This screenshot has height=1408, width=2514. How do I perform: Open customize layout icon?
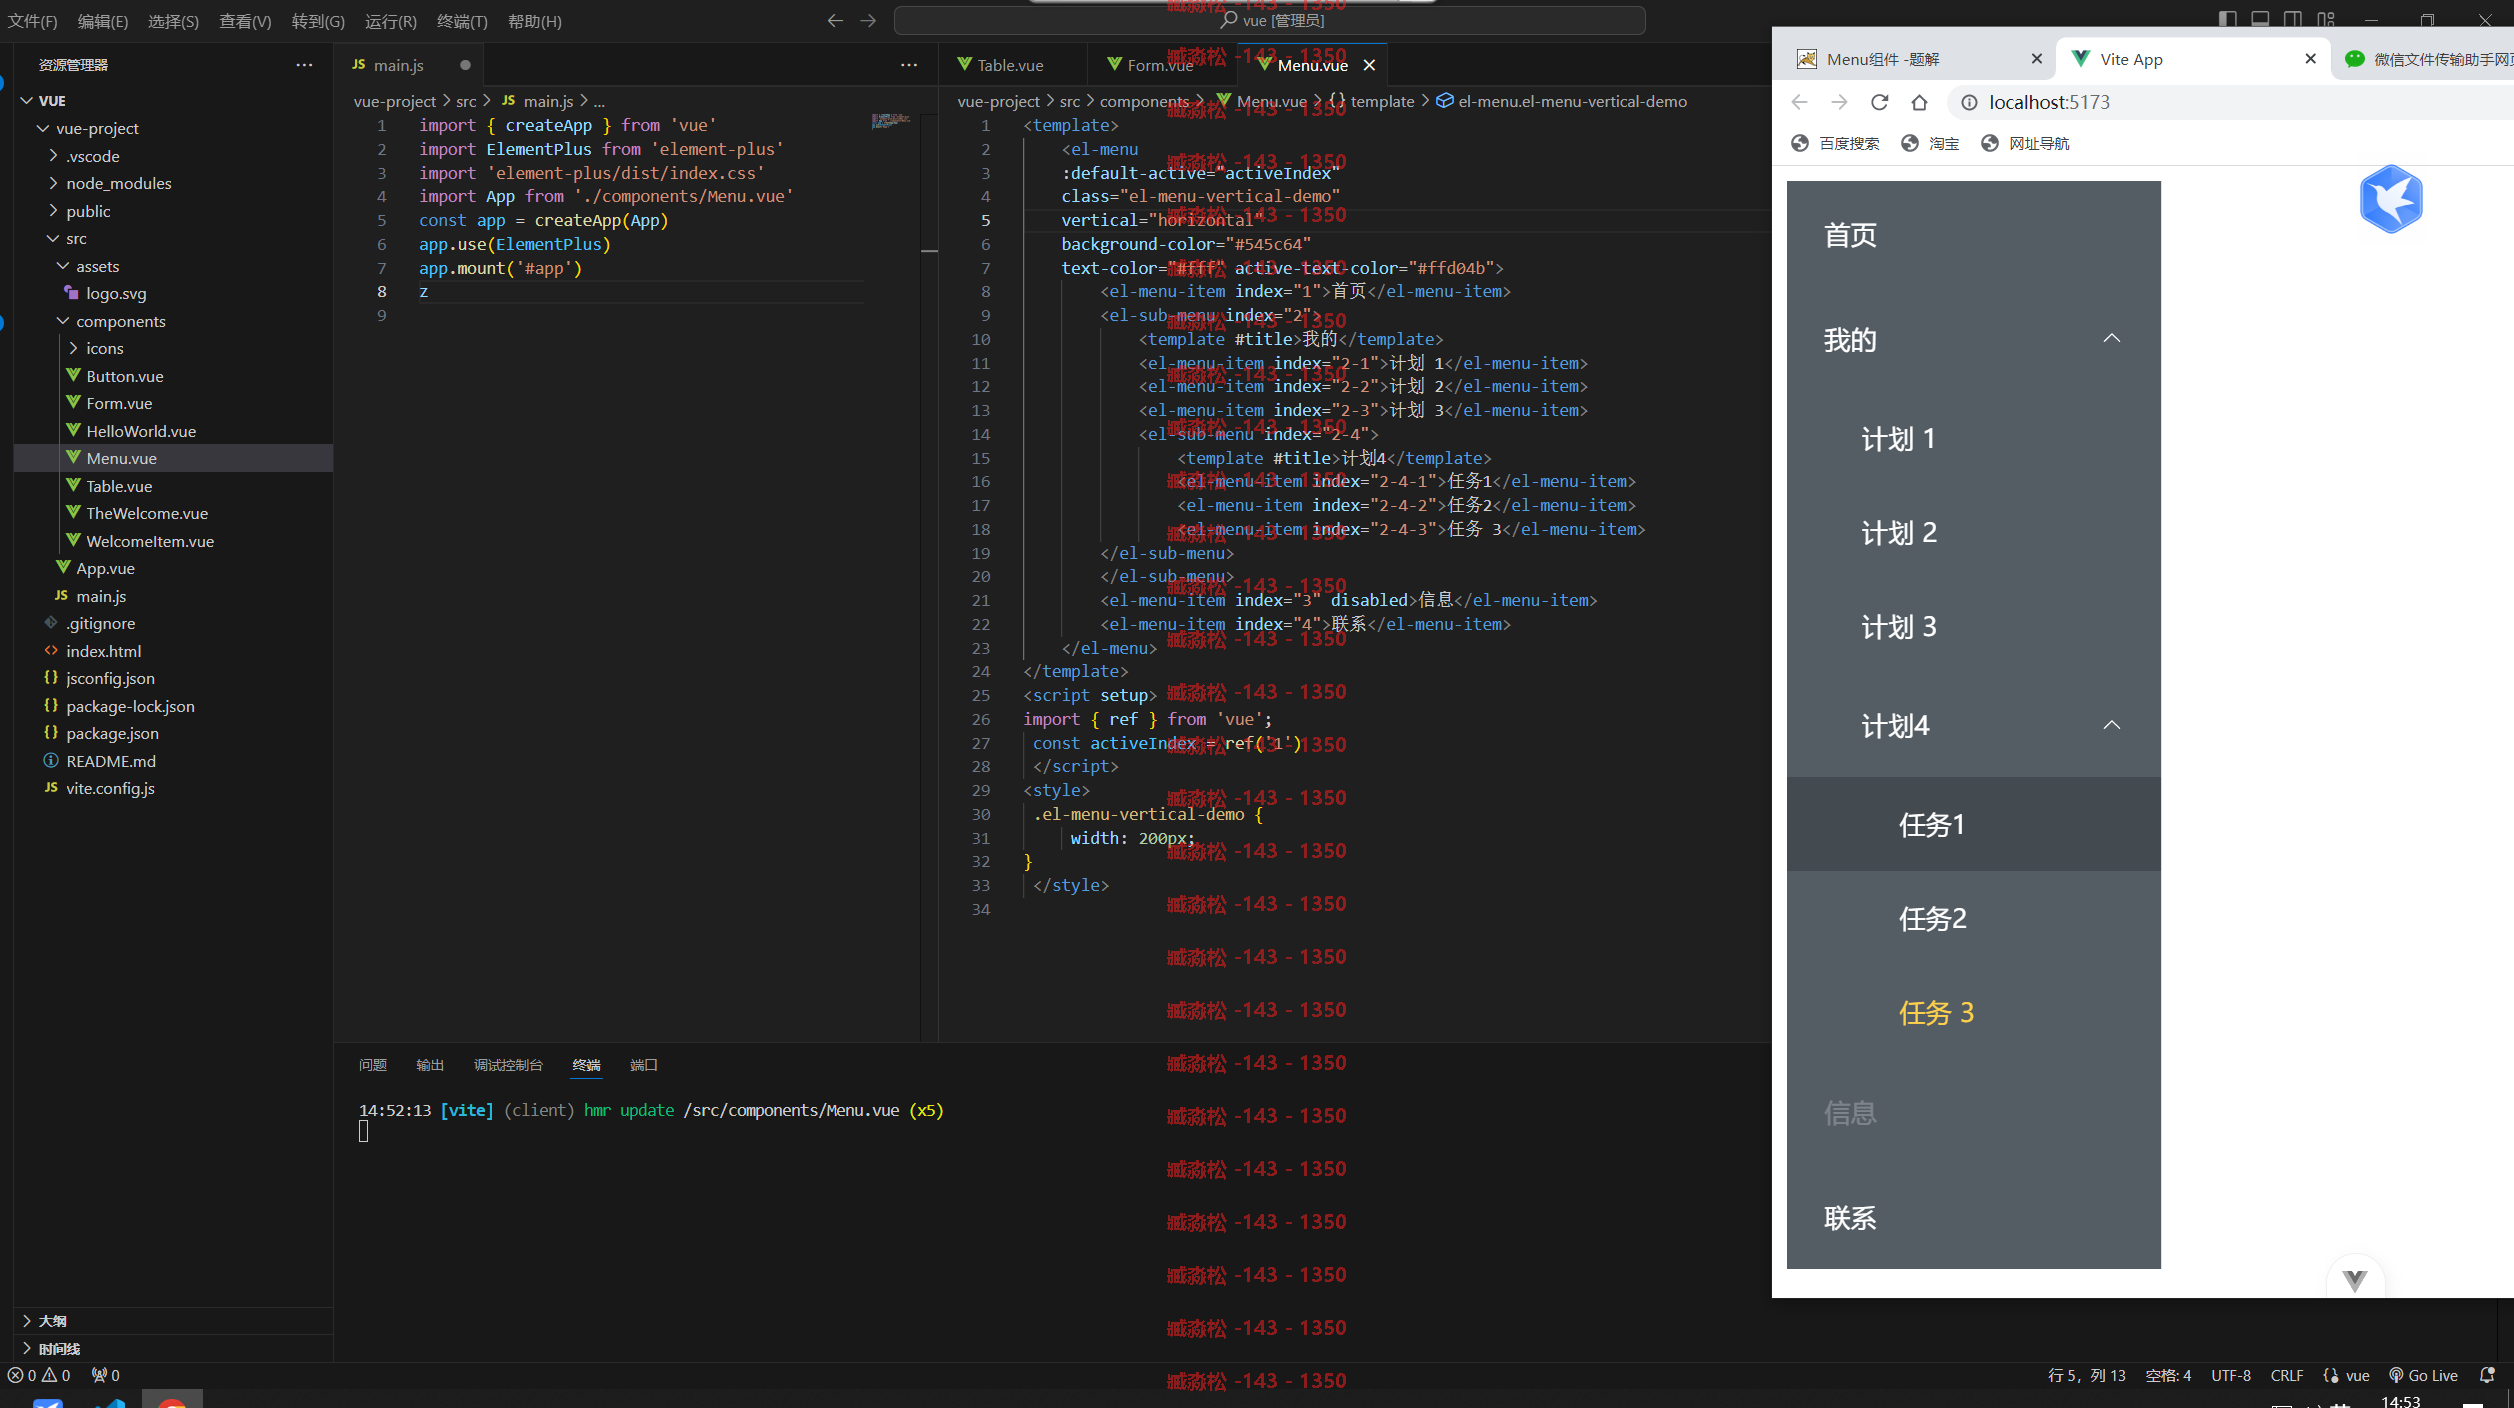click(2326, 19)
